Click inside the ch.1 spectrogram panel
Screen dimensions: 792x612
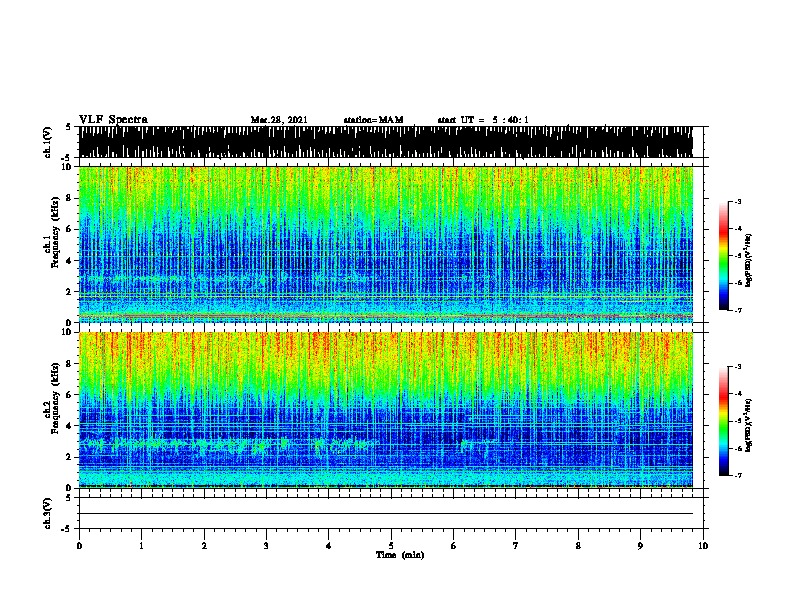pyautogui.click(x=386, y=244)
